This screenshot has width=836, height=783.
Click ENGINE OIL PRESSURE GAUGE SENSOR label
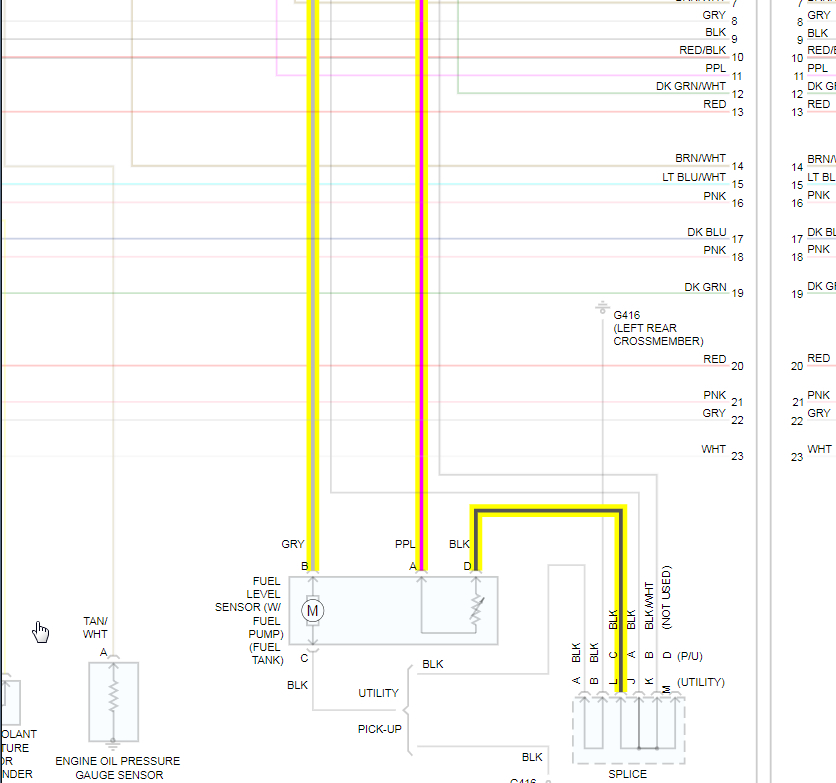click(118, 768)
